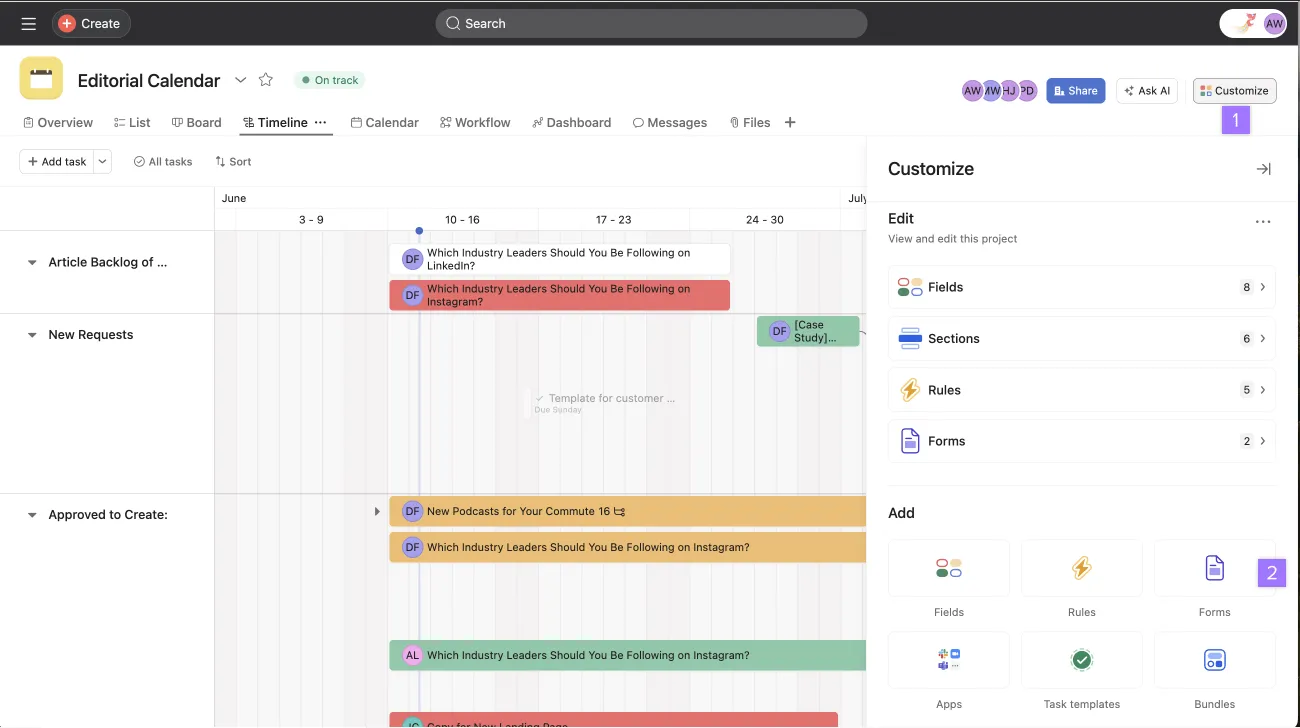Click the red Instagram task bar

pyautogui.click(x=559, y=295)
